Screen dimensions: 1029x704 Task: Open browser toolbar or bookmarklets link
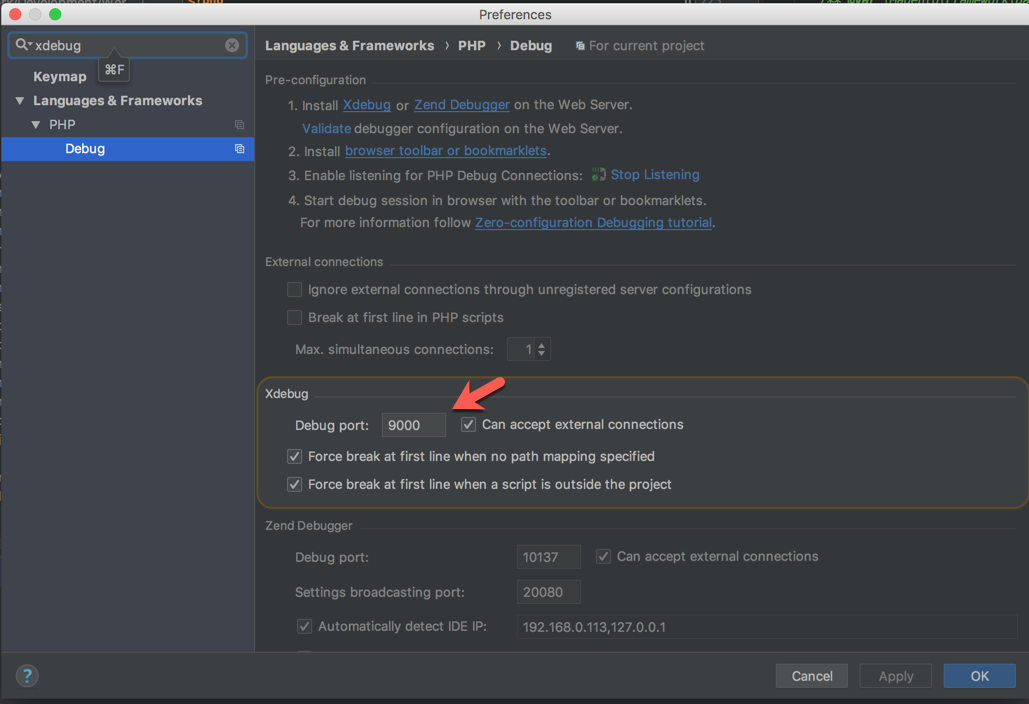[446, 151]
